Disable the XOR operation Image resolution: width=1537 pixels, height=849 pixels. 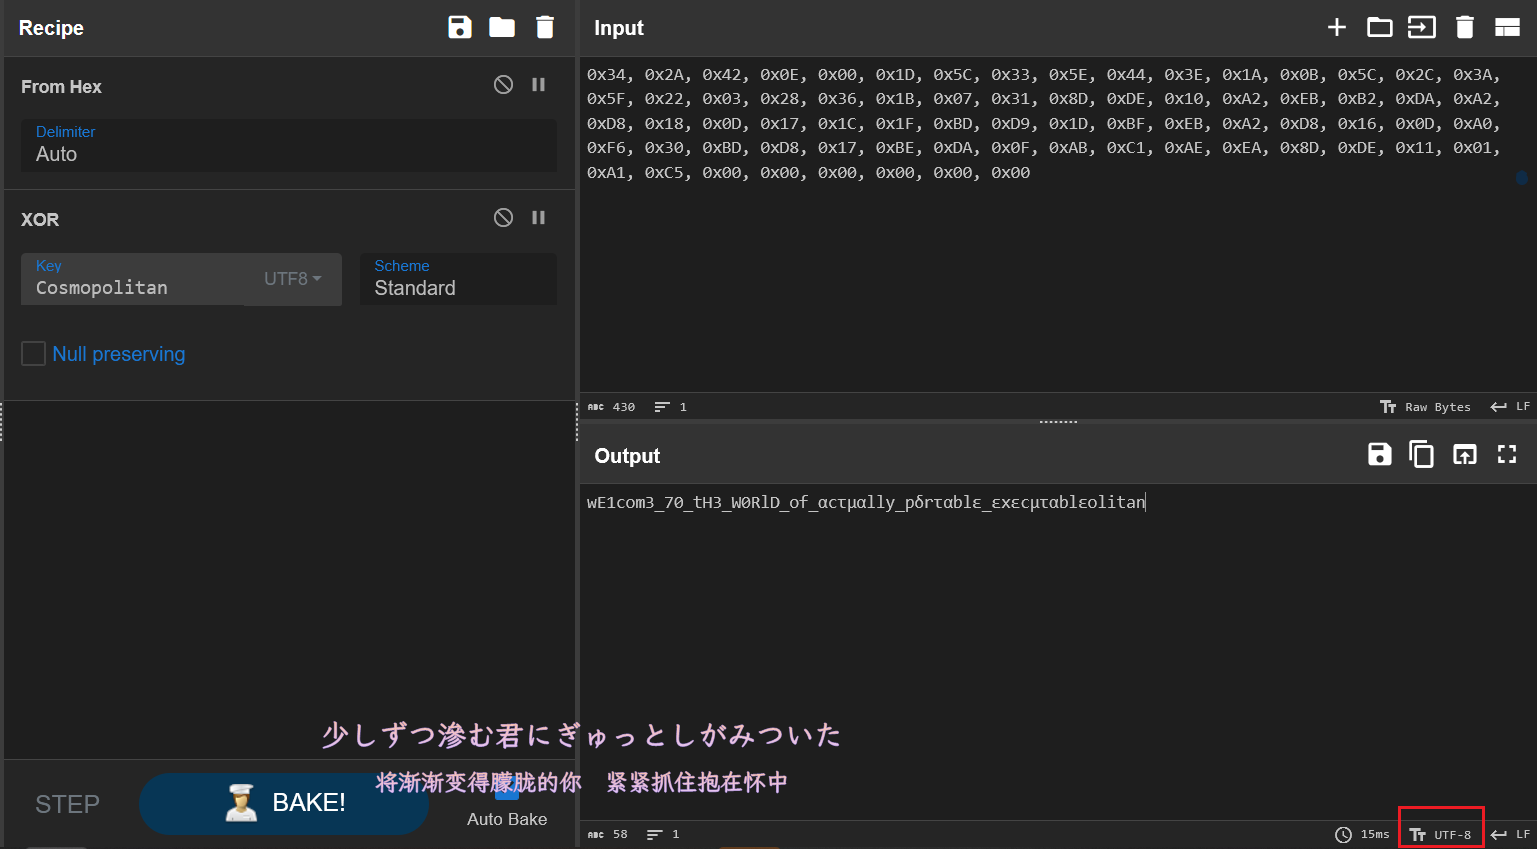coord(504,217)
